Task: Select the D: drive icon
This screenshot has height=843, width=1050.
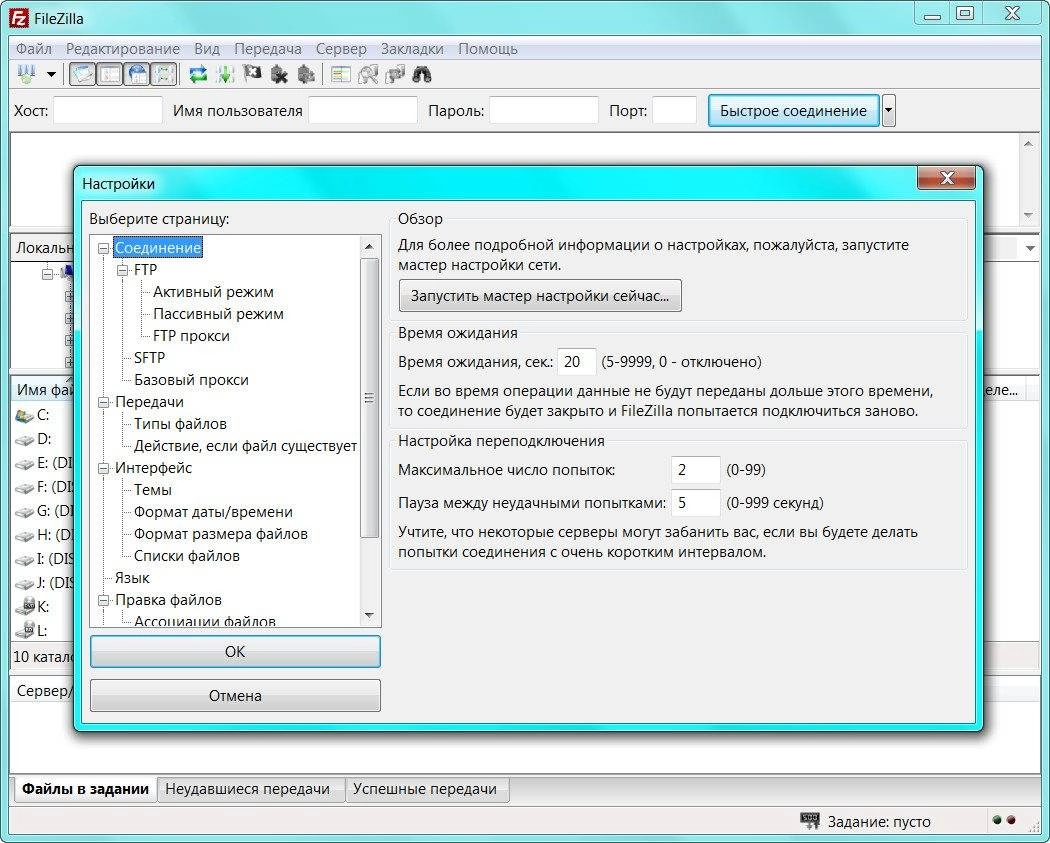Action: click(x=25, y=440)
